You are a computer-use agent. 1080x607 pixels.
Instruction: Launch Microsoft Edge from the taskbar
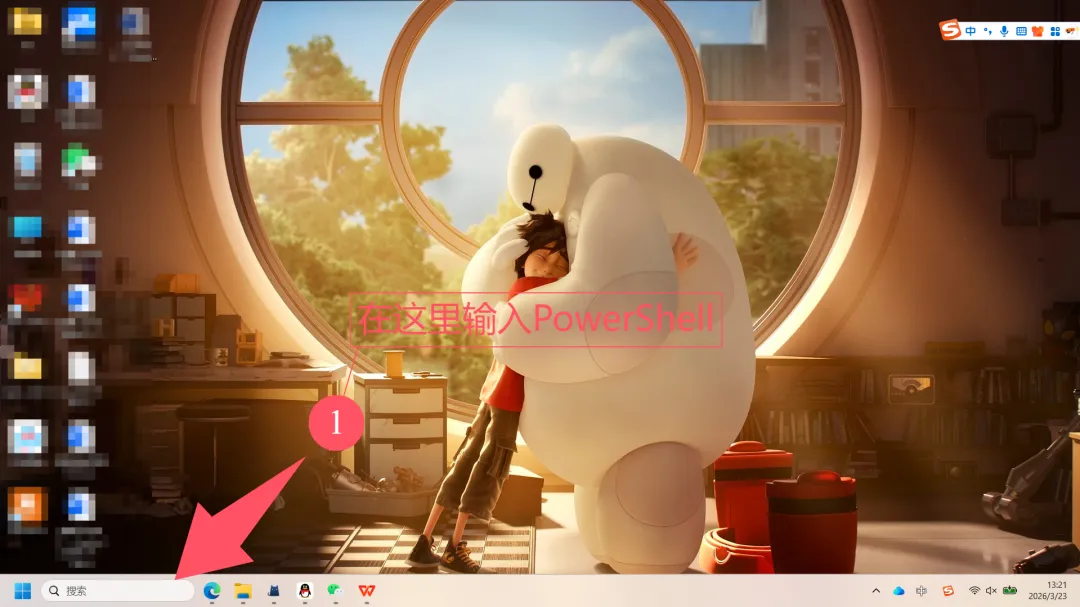click(211, 590)
